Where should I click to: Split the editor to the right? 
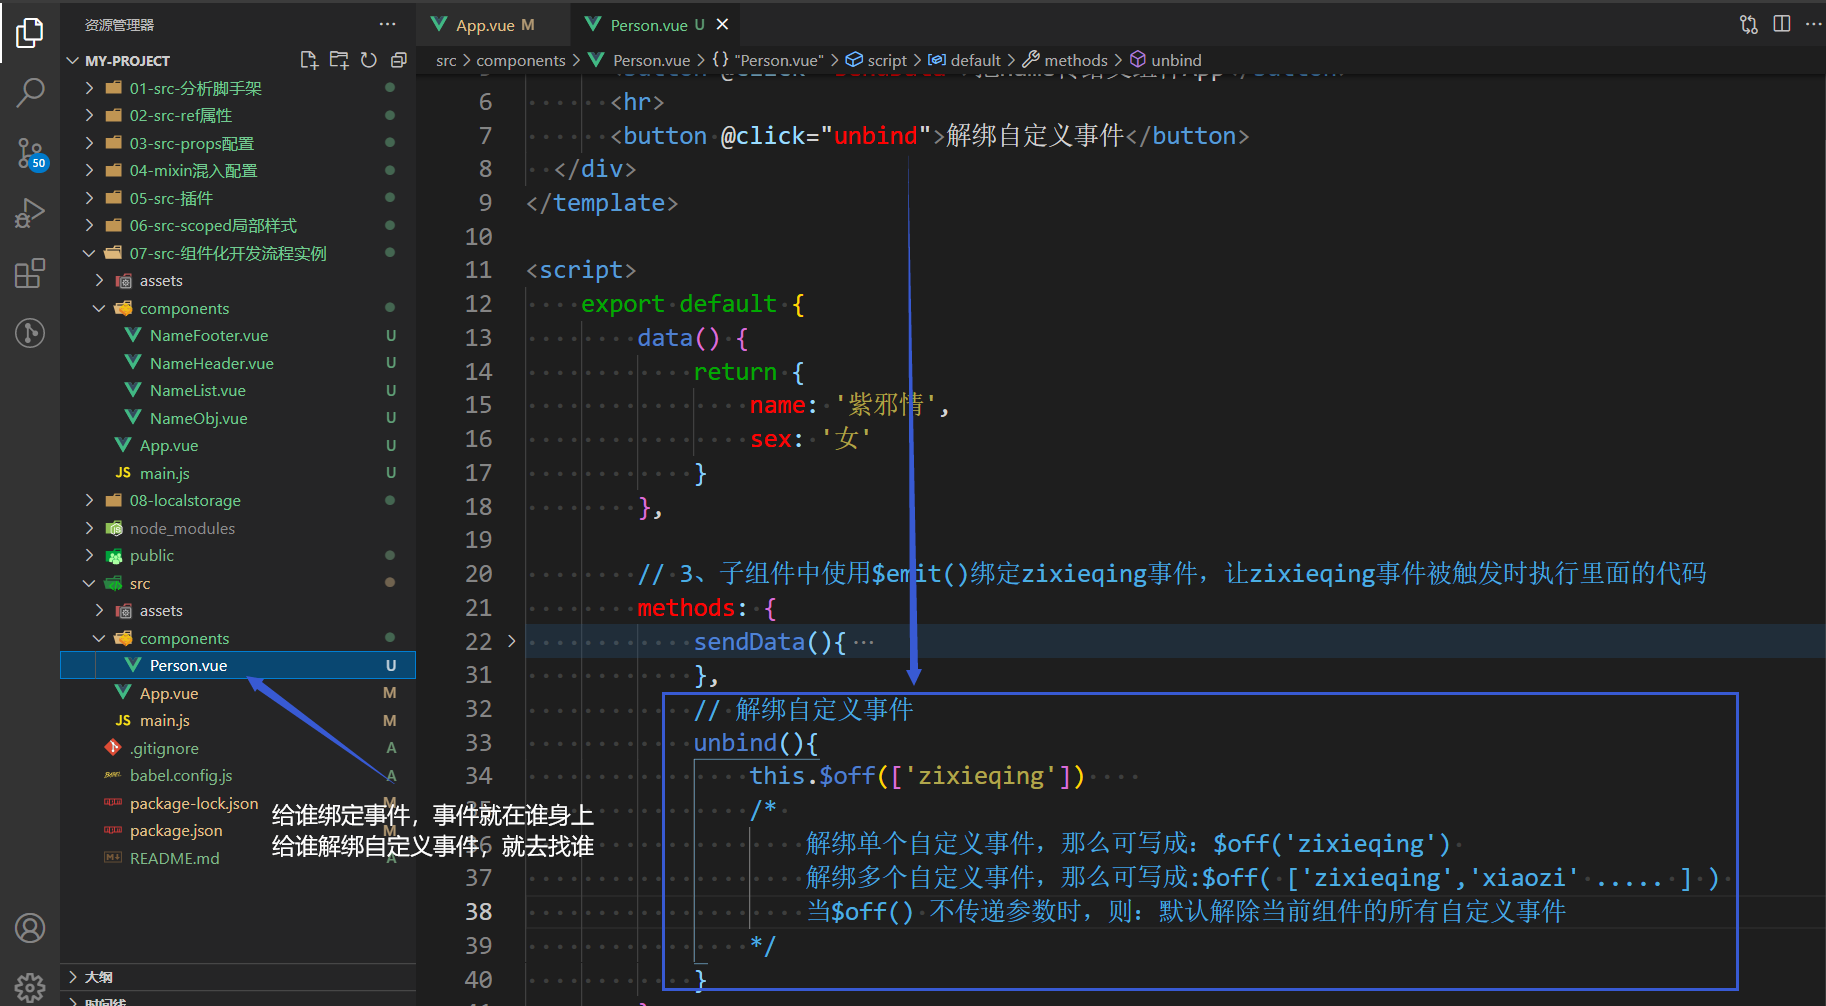tap(1782, 24)
